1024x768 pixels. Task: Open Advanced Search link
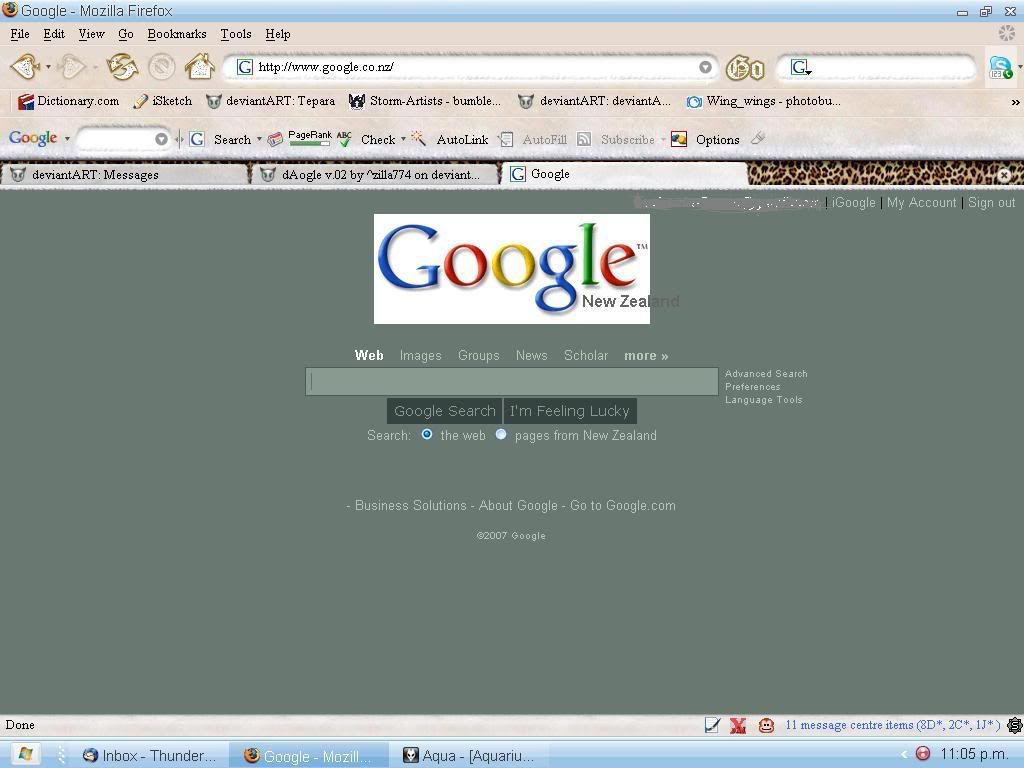pos(766,374)
